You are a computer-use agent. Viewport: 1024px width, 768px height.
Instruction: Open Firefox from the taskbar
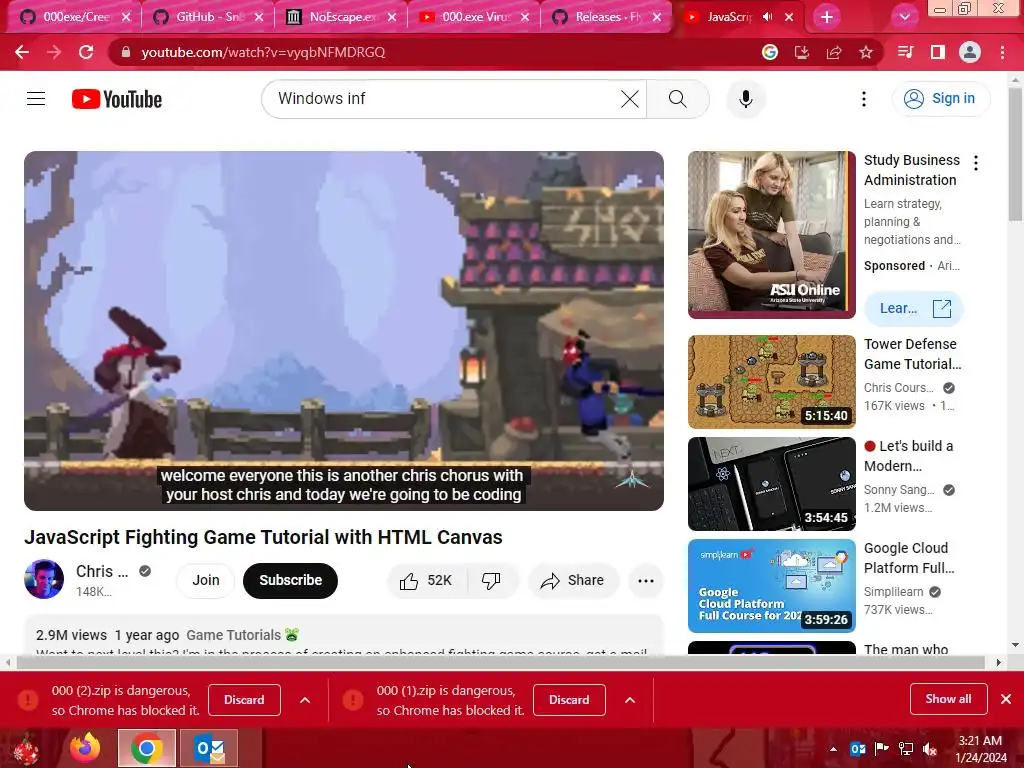85,748
